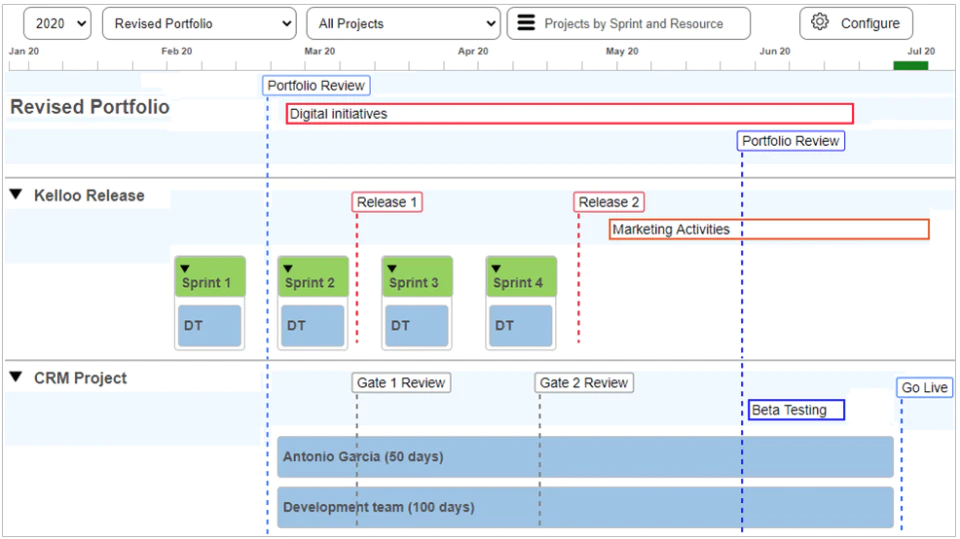Viewport: 960px width, 539px height.
Task: Open the Revised Portfolio dropdown
Action: pyautogui.click(x=199, y=24)
